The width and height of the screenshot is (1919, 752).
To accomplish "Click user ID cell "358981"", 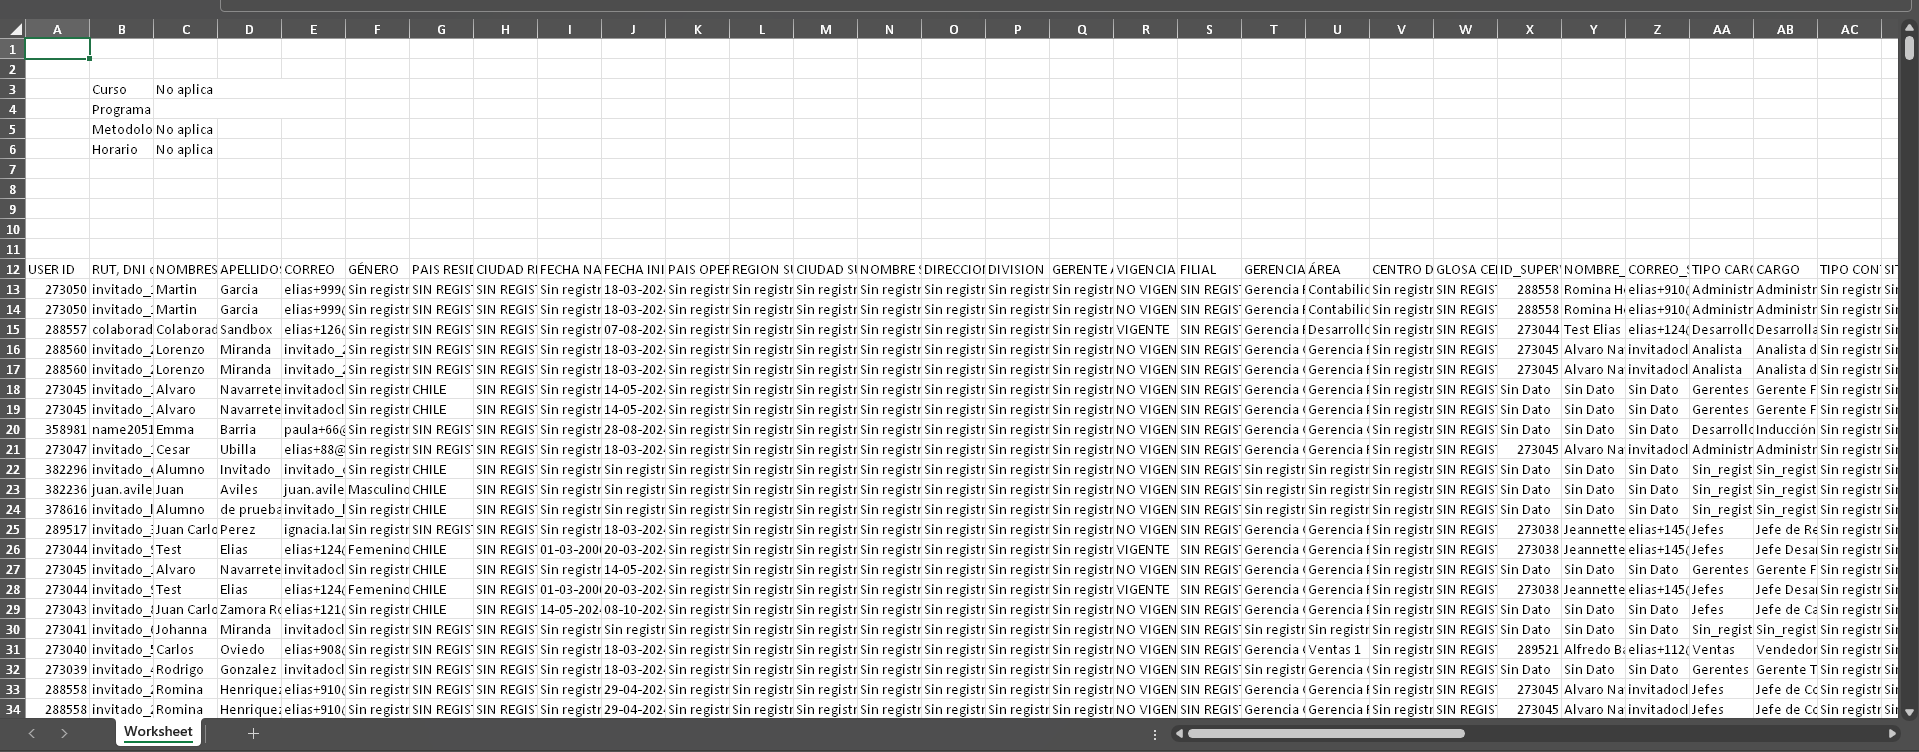I will (57, 429).
